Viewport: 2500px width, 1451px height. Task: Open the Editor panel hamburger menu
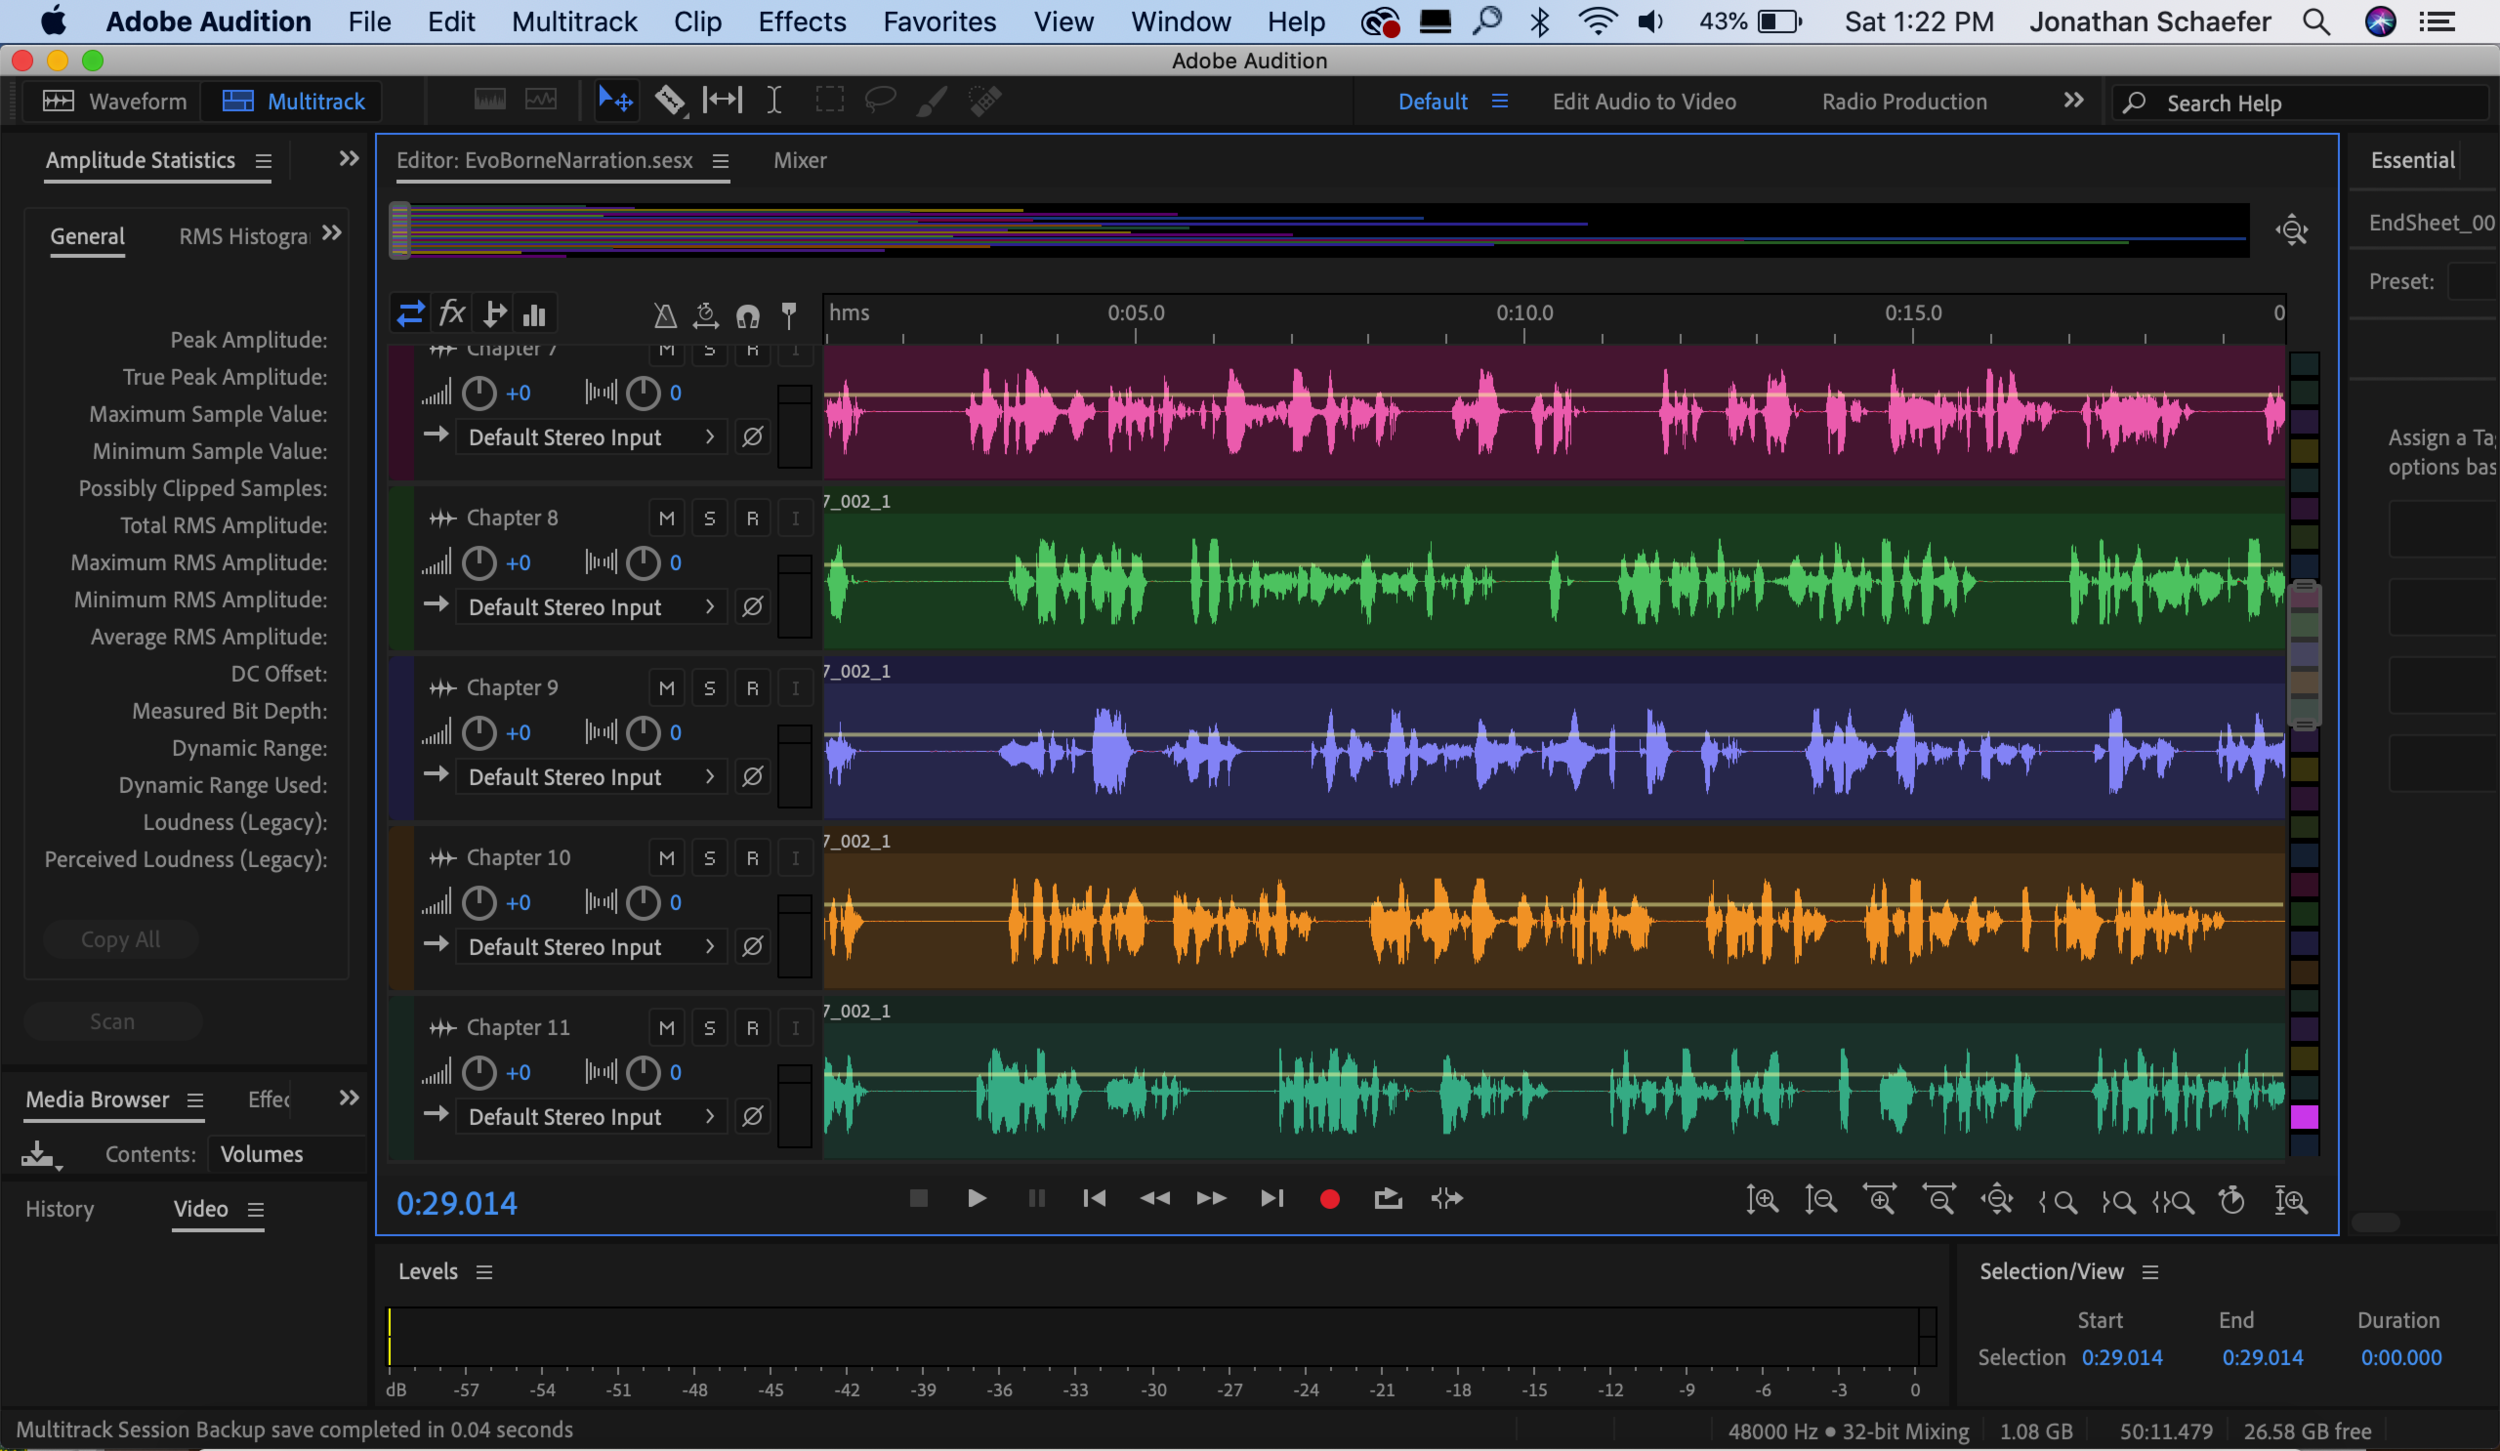click(x=721, y=161)
